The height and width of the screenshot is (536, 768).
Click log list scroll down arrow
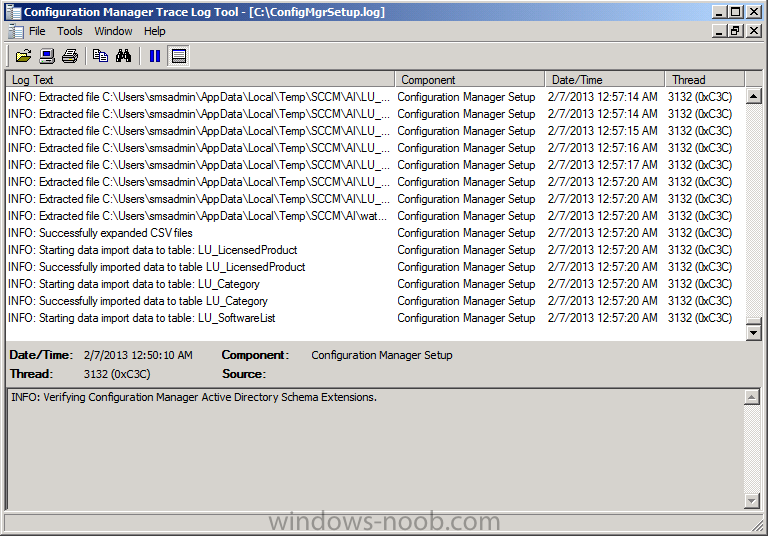click(753, 333)
